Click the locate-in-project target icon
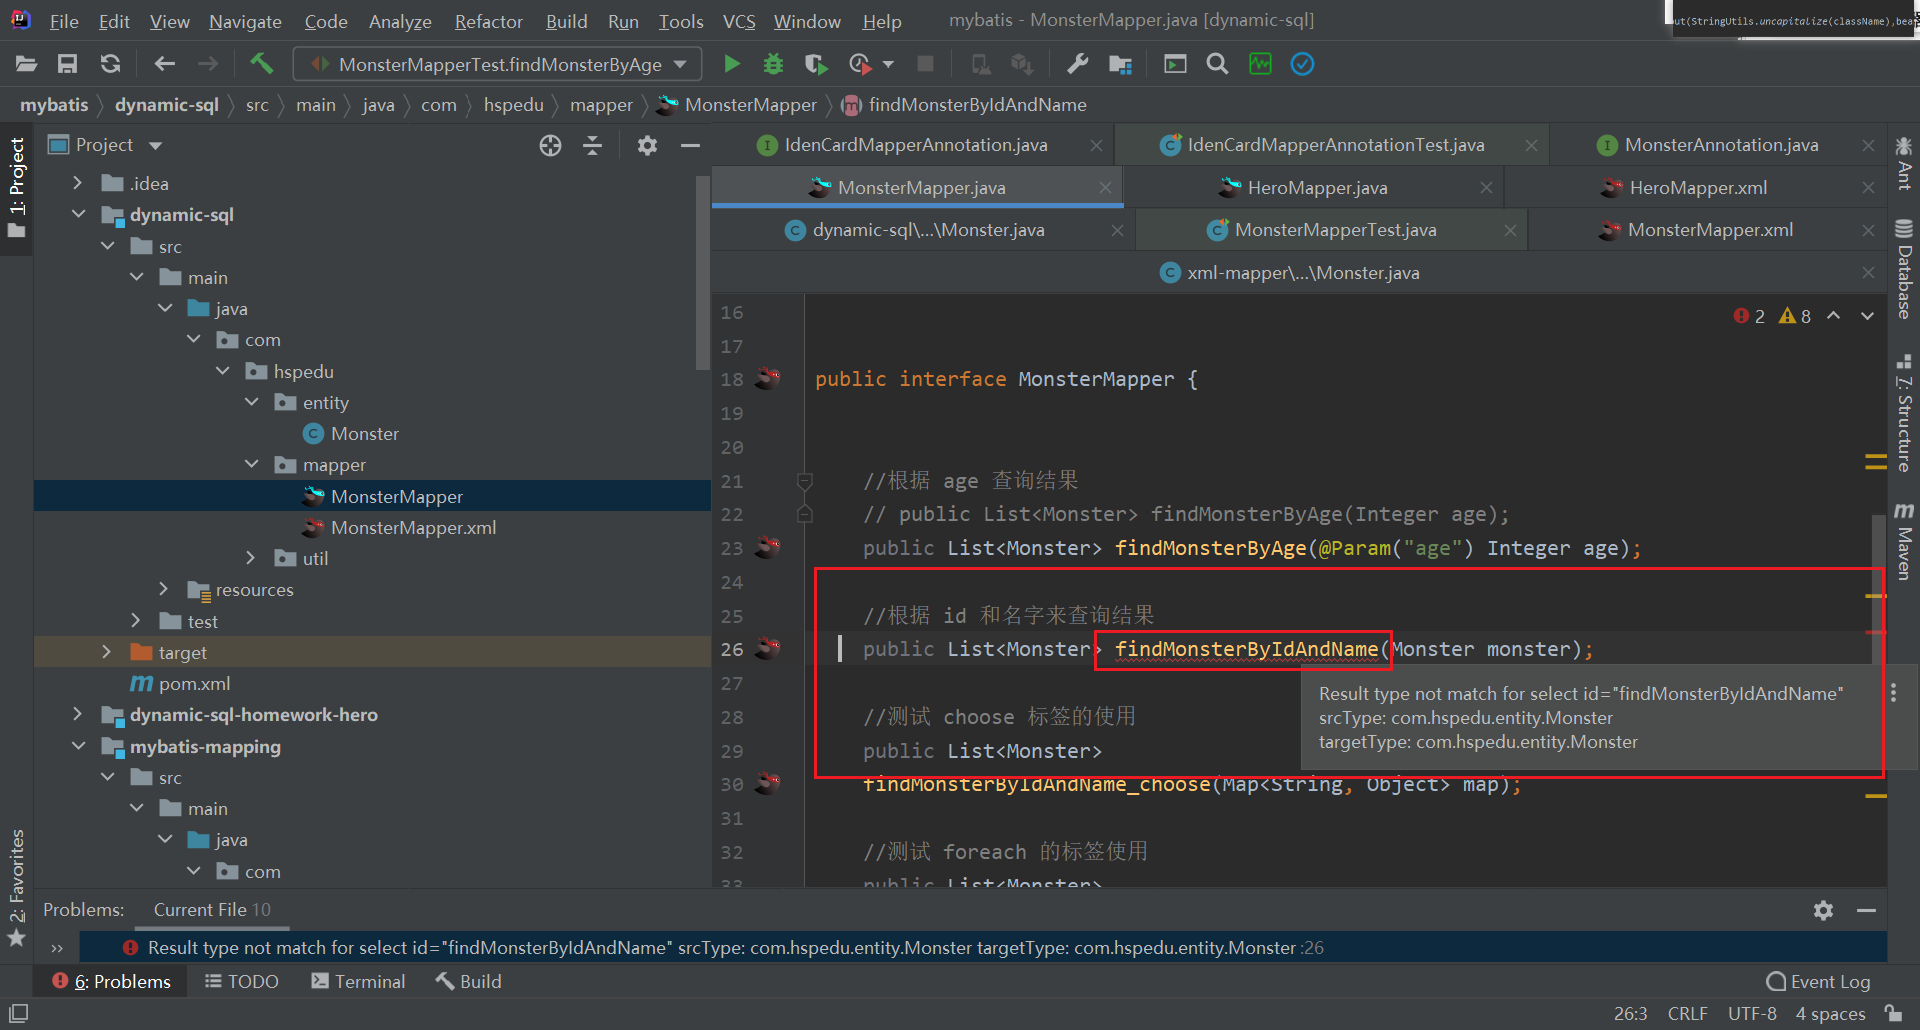The width and height of the screenshot is (1920, 1030). point(550,146)
